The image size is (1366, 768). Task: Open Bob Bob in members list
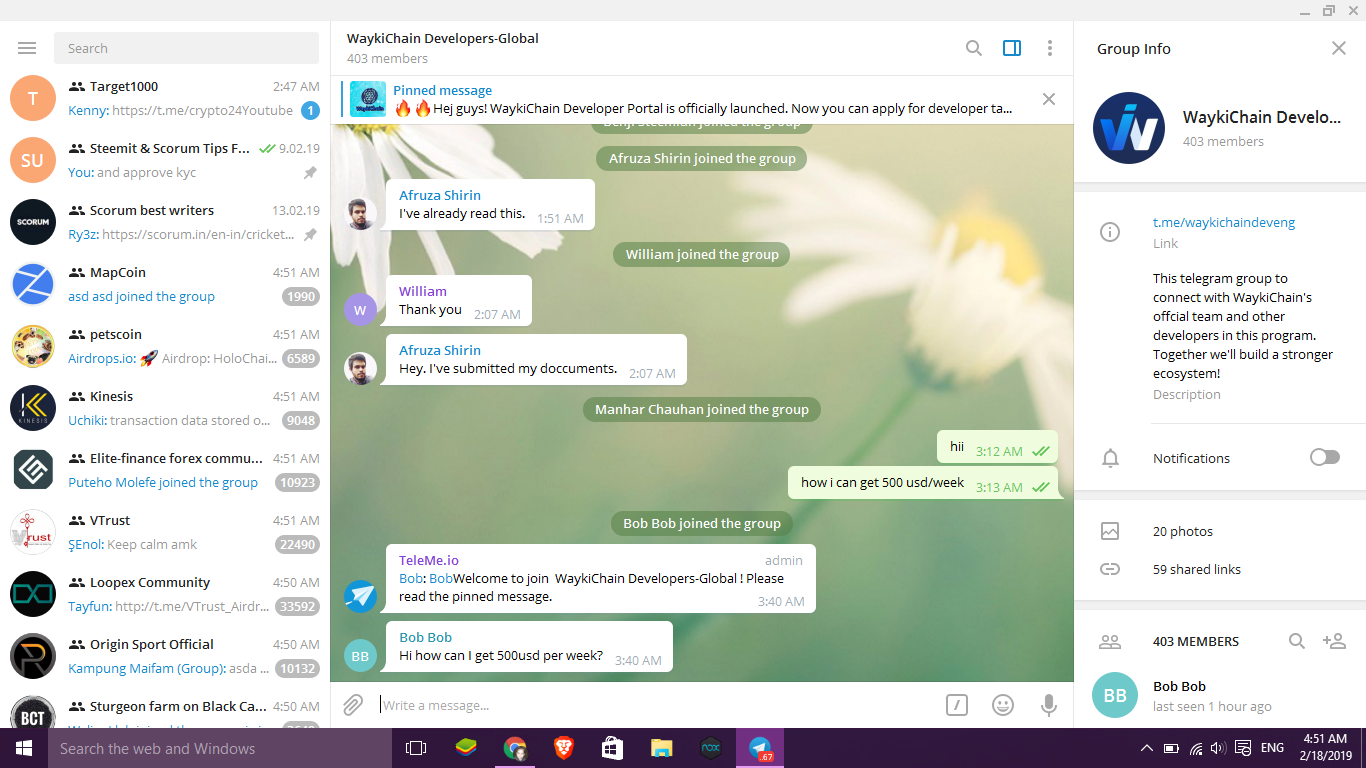click(x=1220, y=695)
